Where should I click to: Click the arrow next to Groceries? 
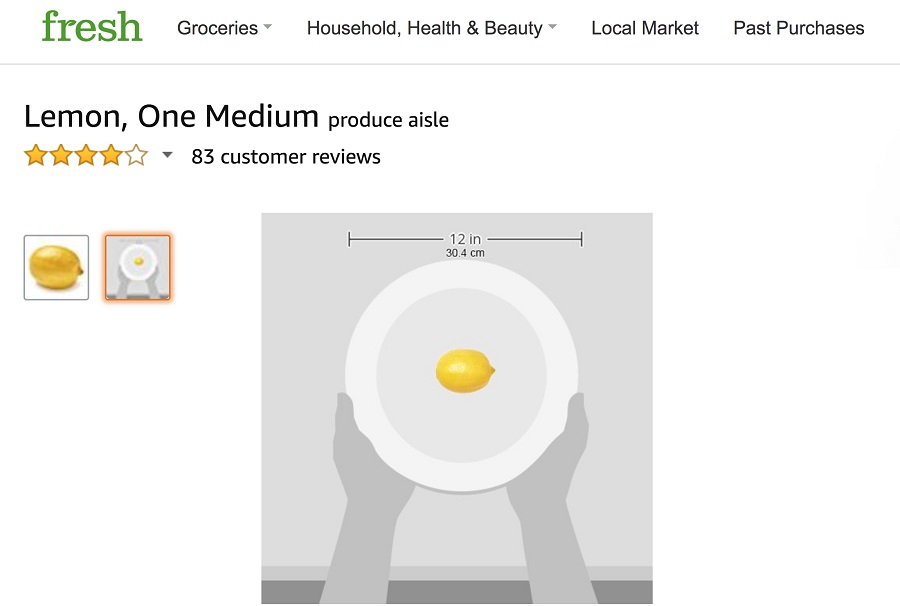[x=267, y=27]
